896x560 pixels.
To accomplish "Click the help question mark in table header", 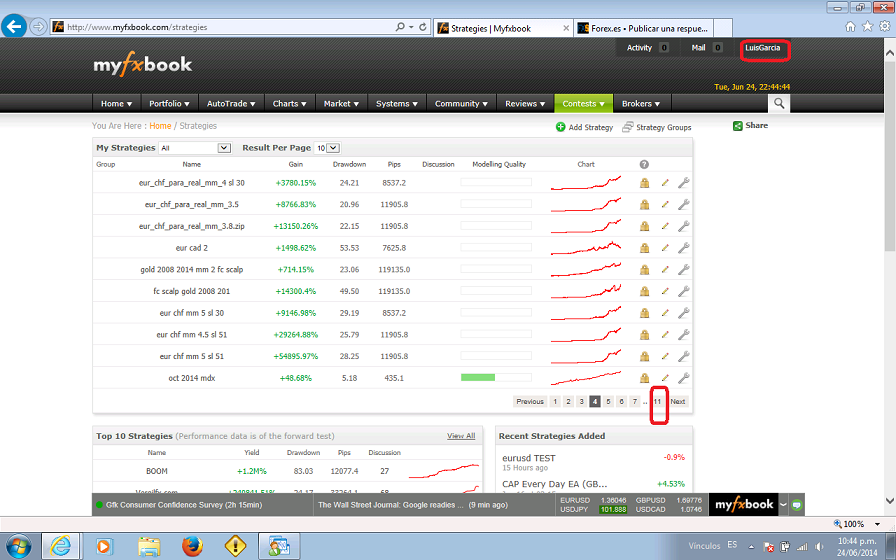I will (644, 164).
